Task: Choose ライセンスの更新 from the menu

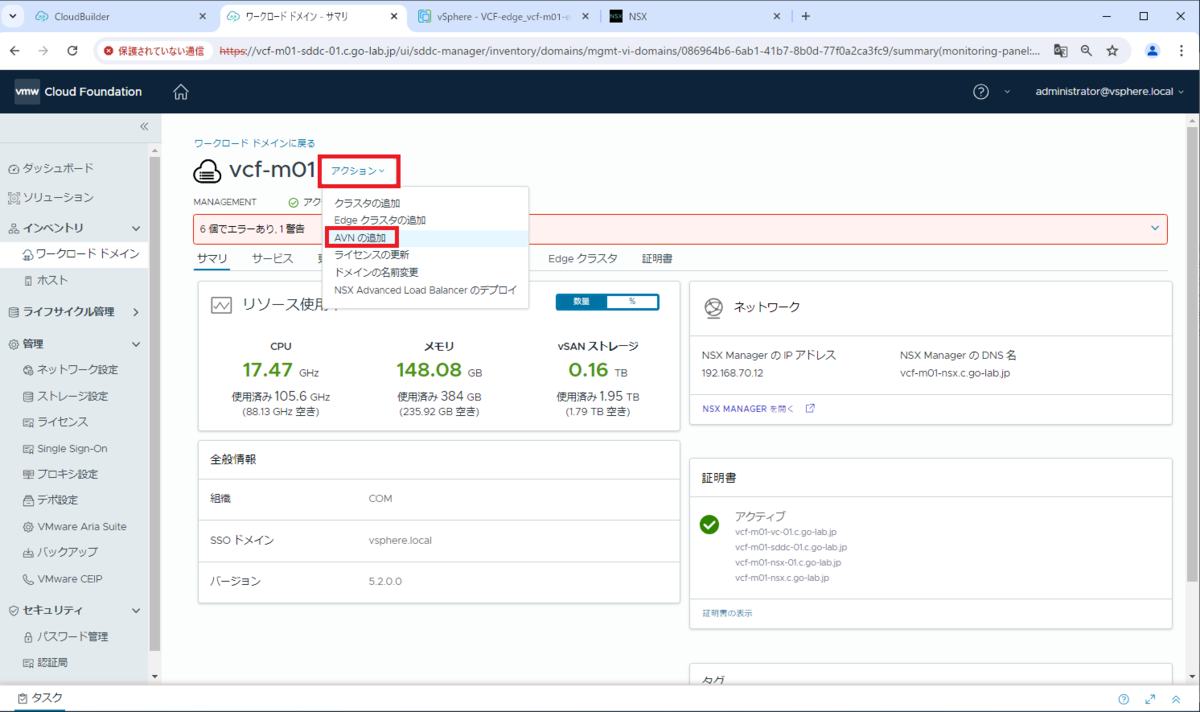Action: click(x=372, y=255)
